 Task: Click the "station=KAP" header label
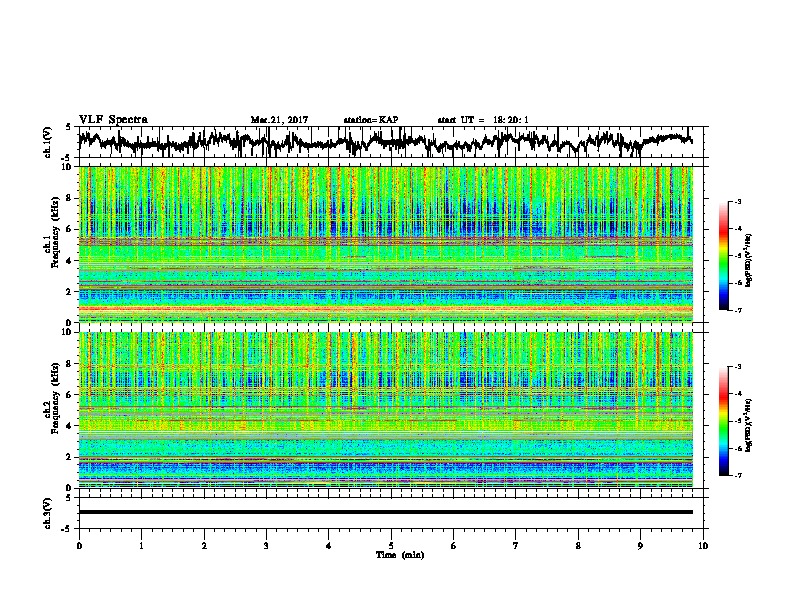(371, 120)
